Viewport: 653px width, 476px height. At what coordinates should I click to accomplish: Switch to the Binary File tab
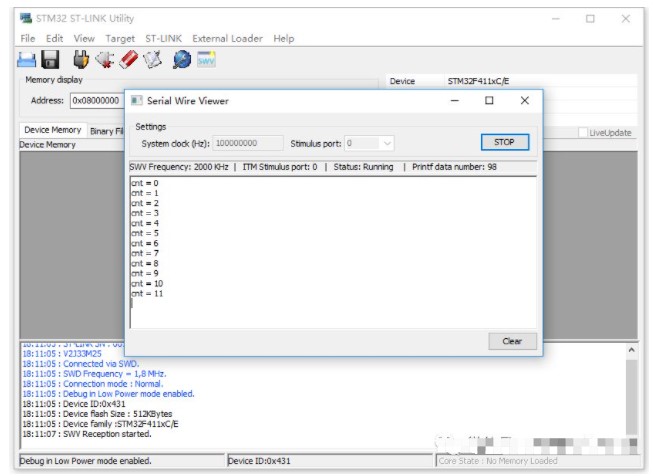click(107, 131)
